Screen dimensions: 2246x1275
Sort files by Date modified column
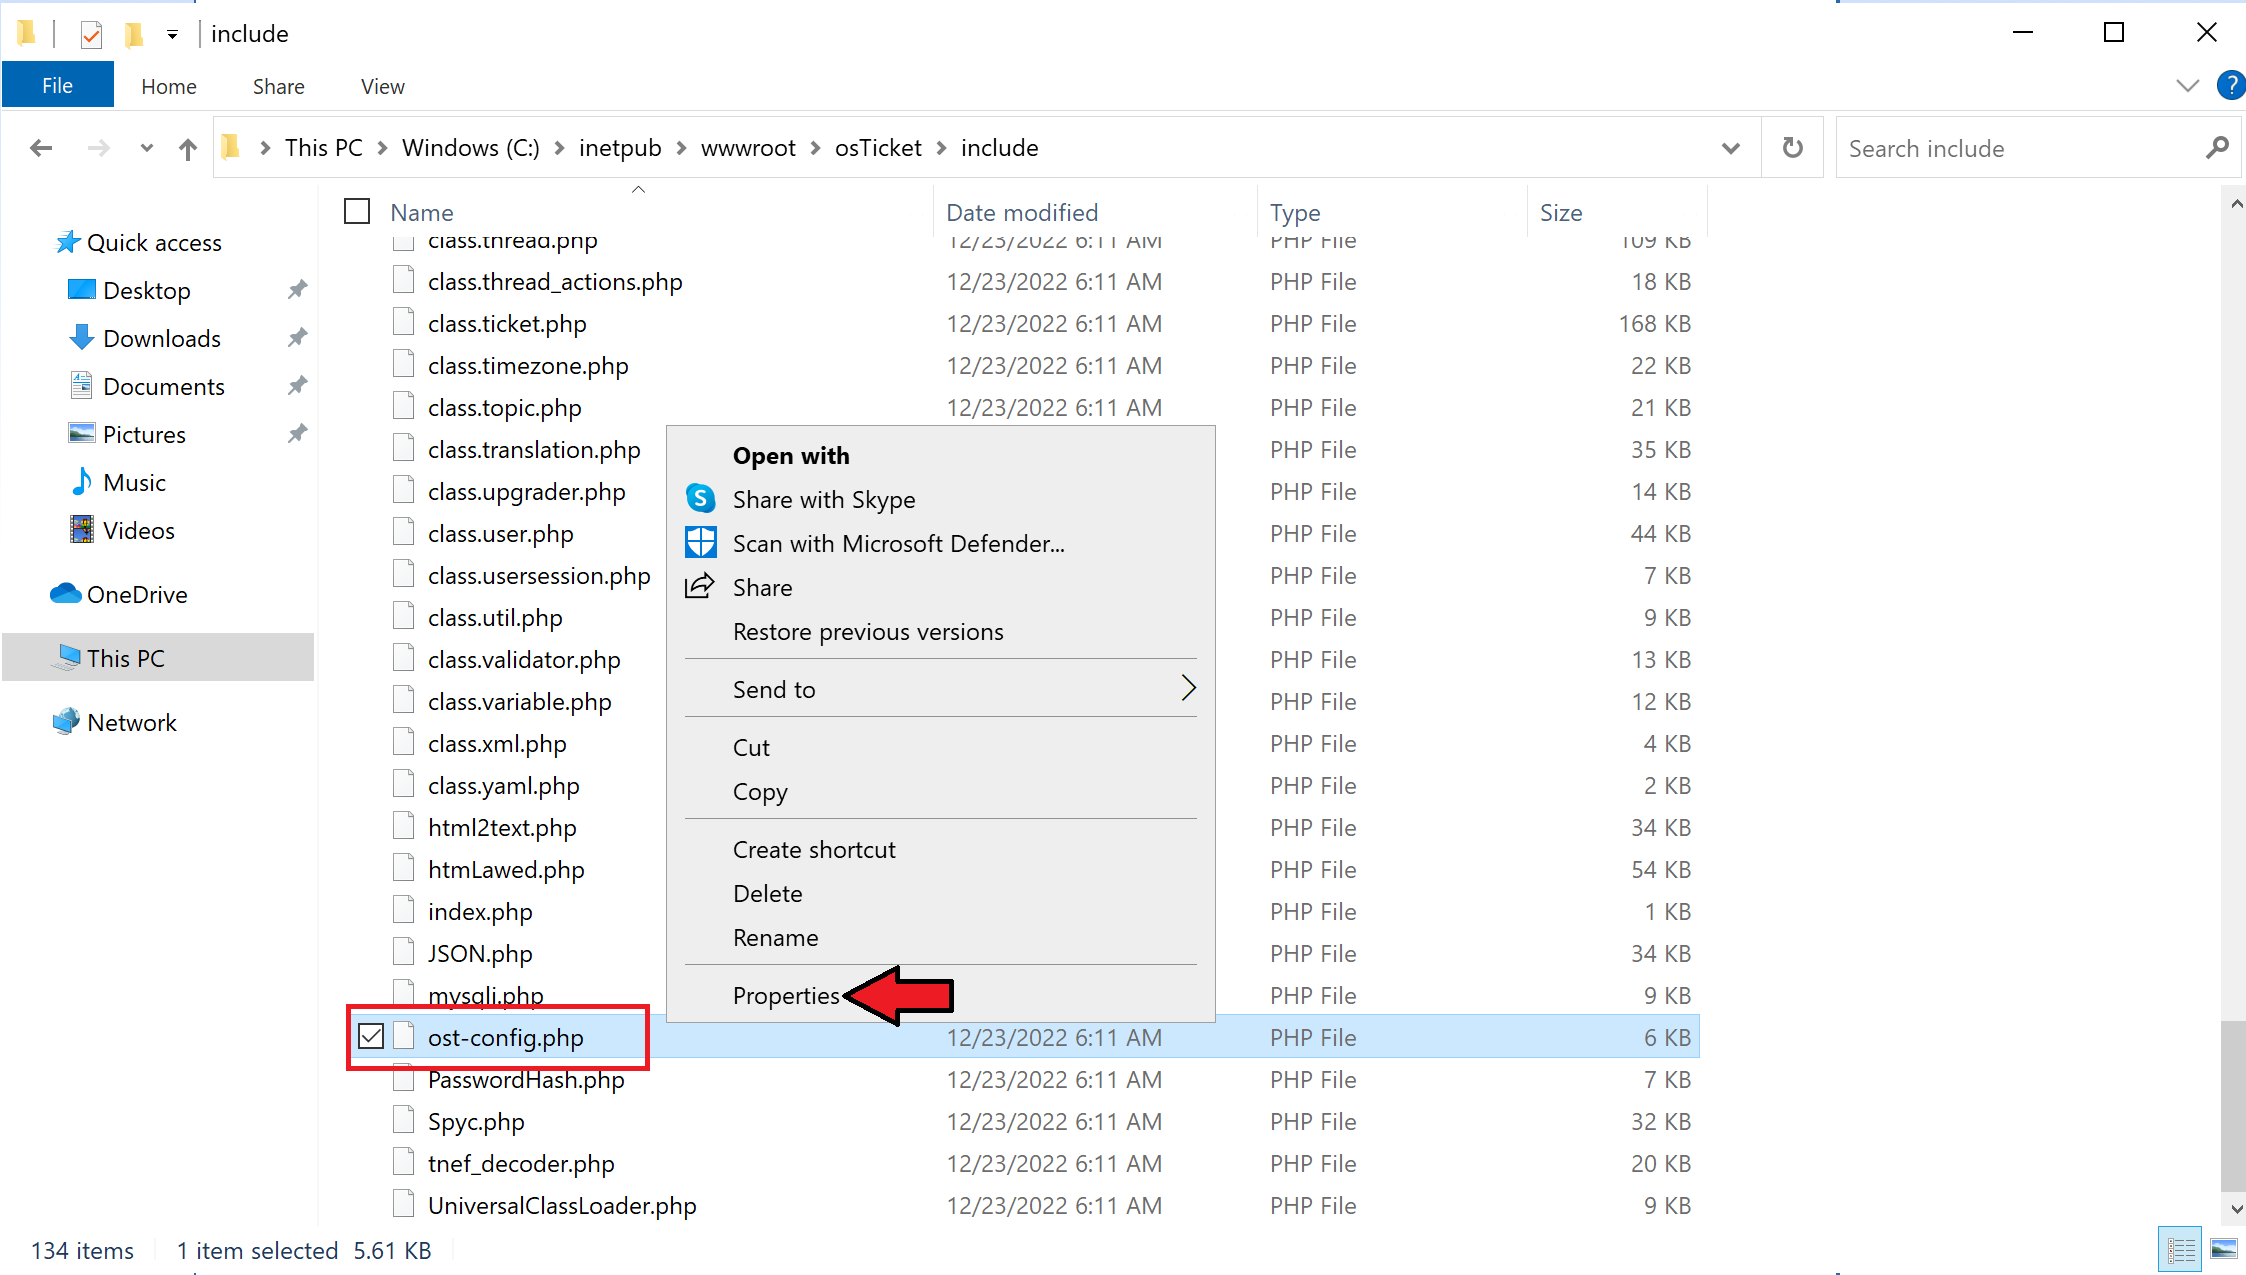[1022, 212]
